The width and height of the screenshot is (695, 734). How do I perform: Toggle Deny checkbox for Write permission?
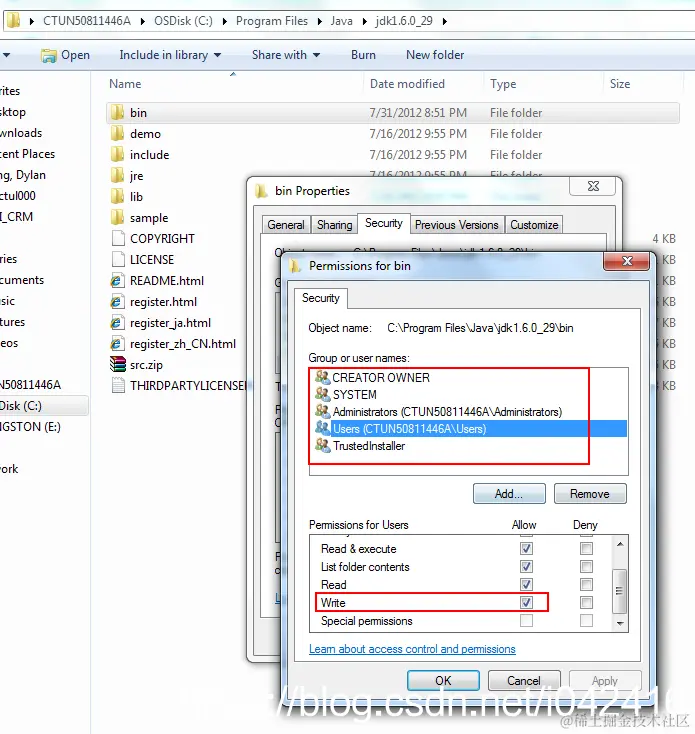[x=586, y=602]
